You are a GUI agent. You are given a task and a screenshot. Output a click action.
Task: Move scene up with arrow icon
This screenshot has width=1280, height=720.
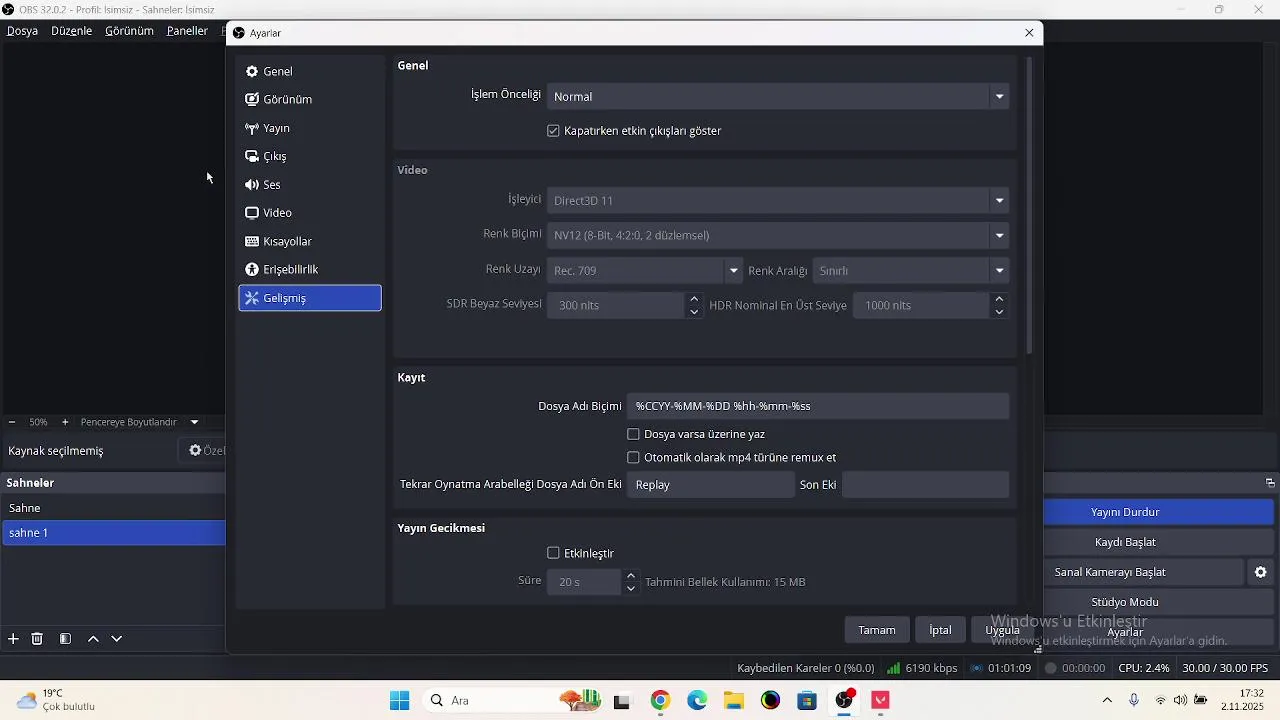(x=93, y=639)
